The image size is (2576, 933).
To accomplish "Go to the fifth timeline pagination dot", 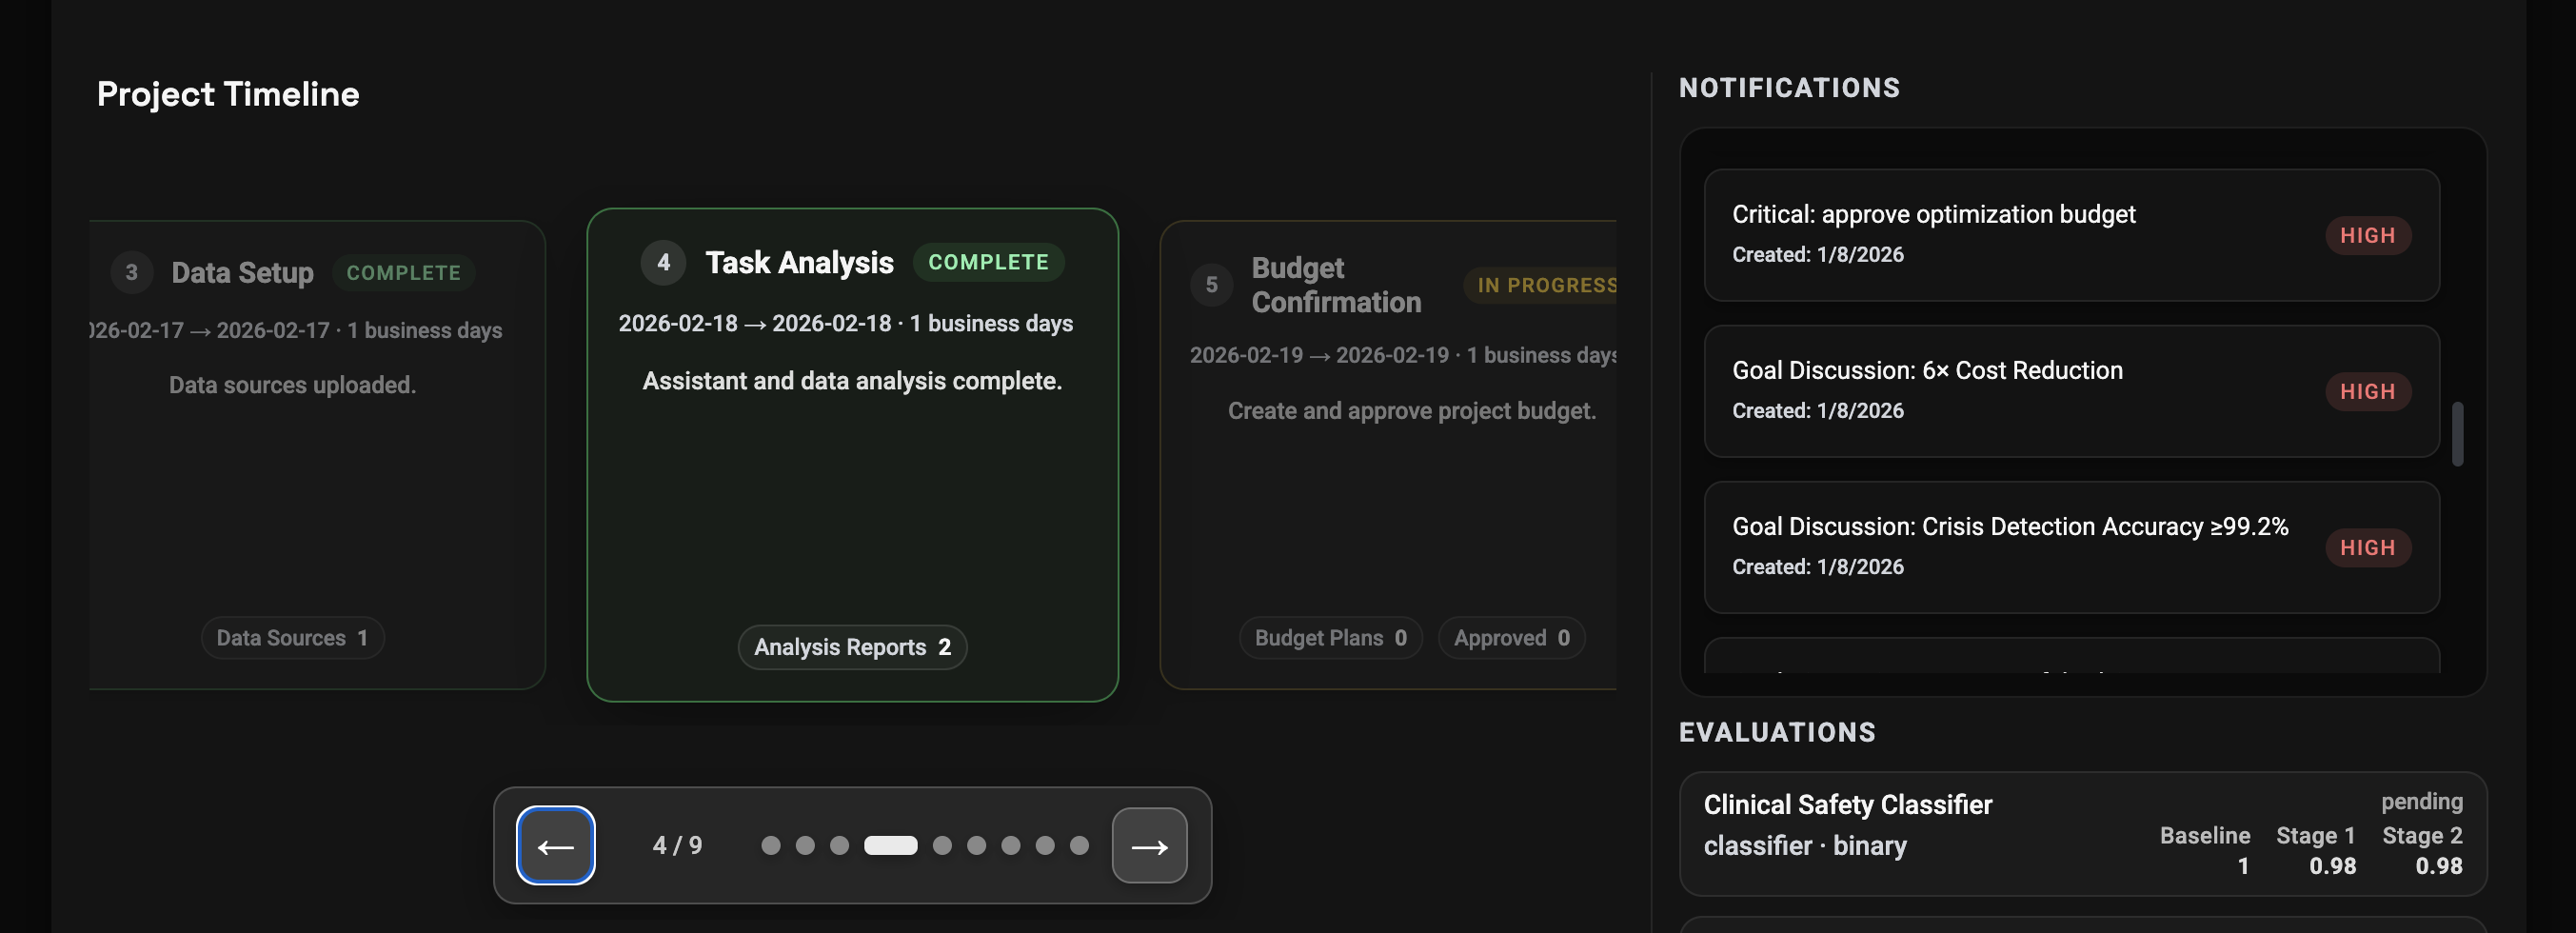I will [x=942, y=846].
